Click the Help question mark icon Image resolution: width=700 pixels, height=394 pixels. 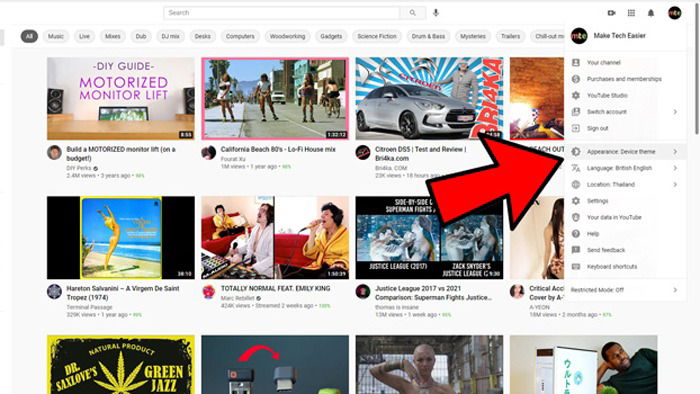click(576, 234)
